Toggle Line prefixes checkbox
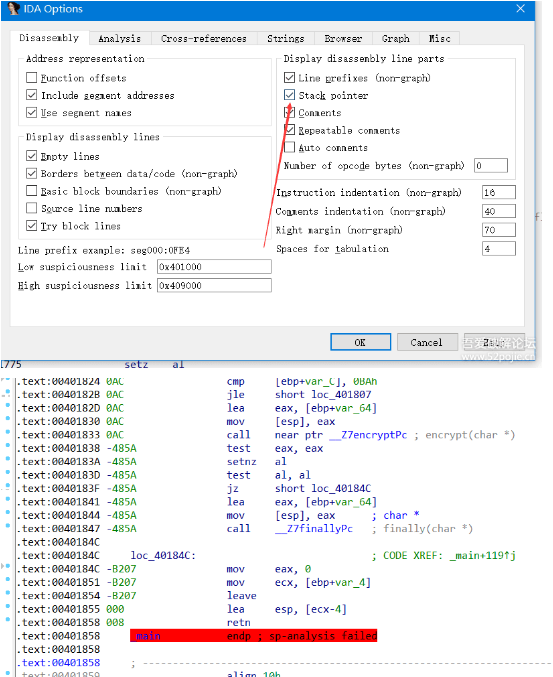This screenshot has width=553, height=677. pyautogui.click(x=289, y=78)
